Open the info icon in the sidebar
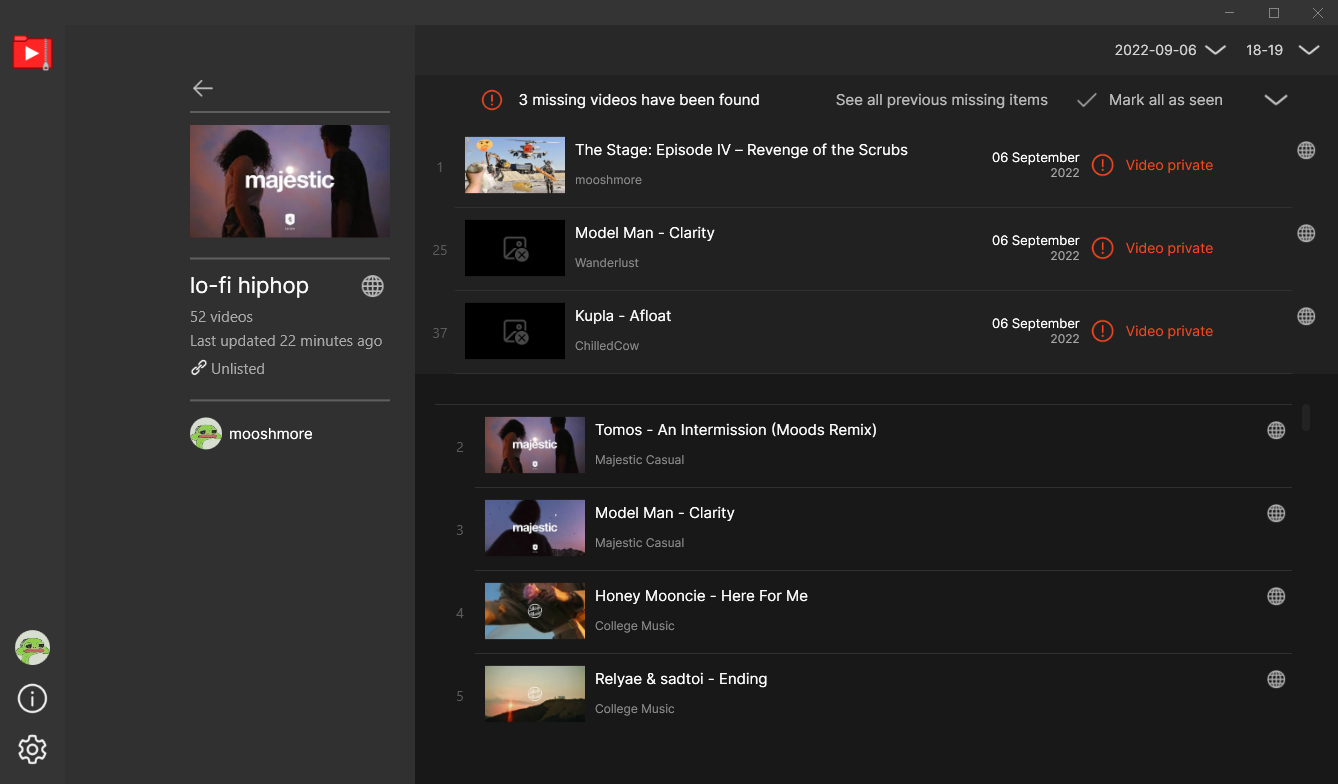Screen dimensions: 1338x784 click(x=32, y=698)
